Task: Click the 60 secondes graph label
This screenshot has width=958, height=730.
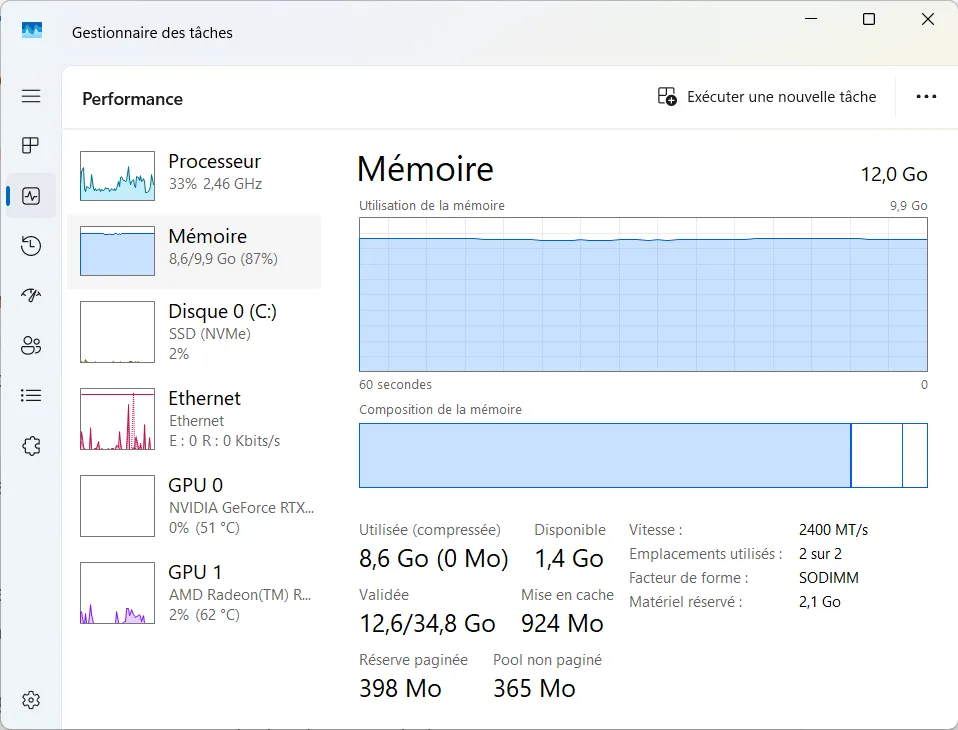Action: coord(395,385)
